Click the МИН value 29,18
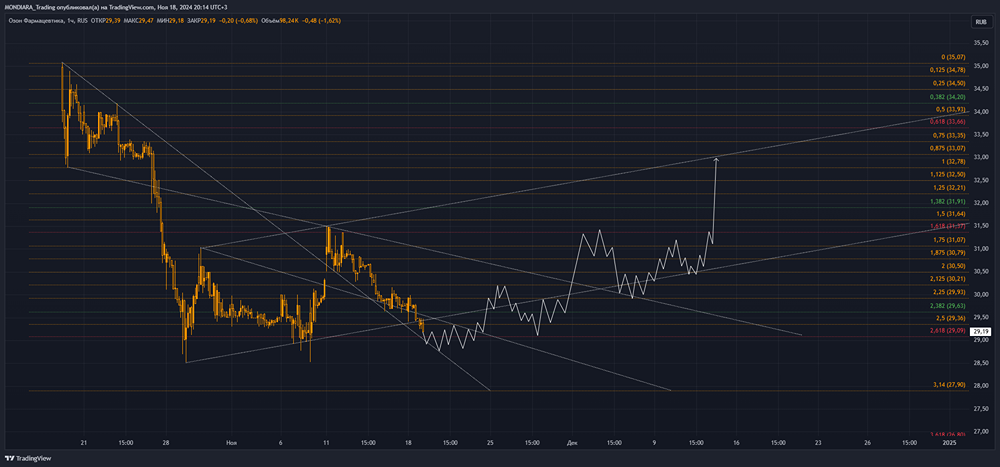This screenshot has width=1000, height=467. tap(175, 21)
